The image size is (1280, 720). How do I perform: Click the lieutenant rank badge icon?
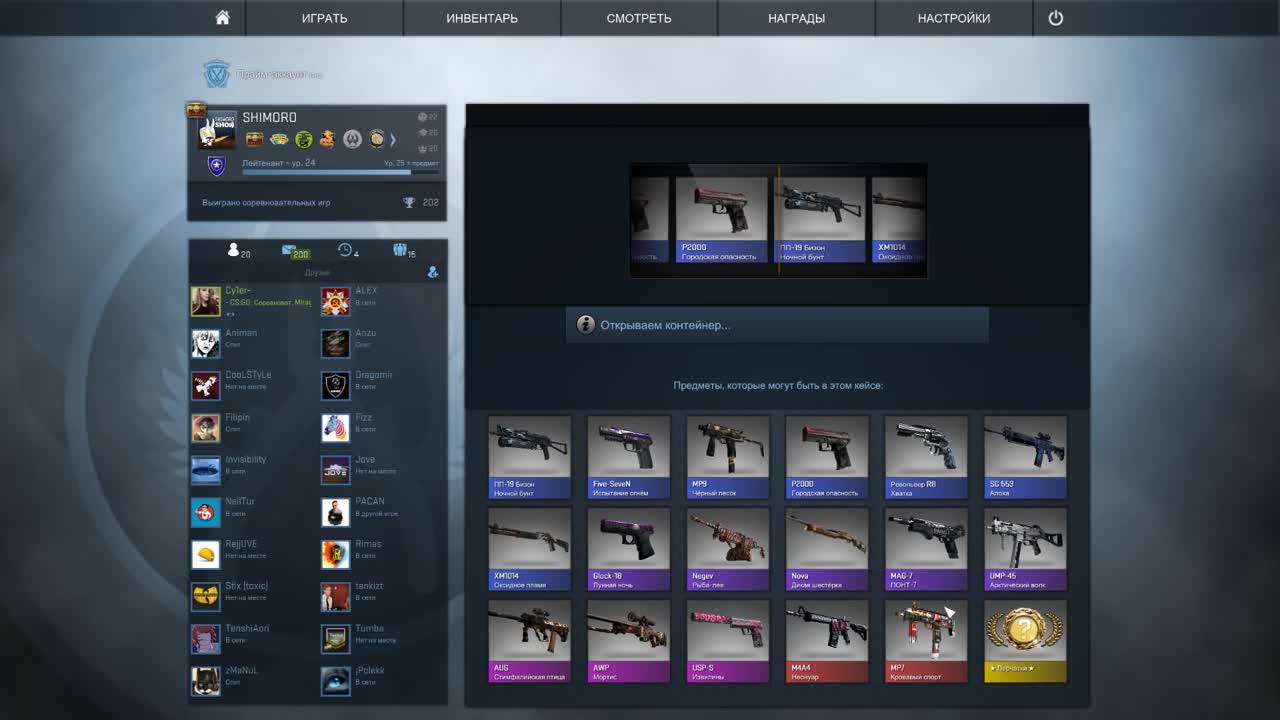point(216,166)
